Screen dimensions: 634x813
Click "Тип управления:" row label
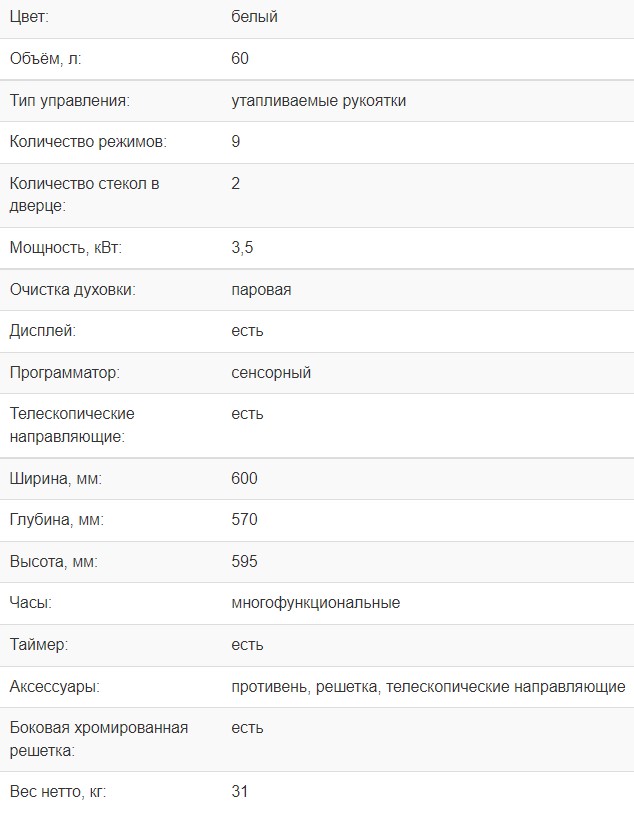coord(70,101)
